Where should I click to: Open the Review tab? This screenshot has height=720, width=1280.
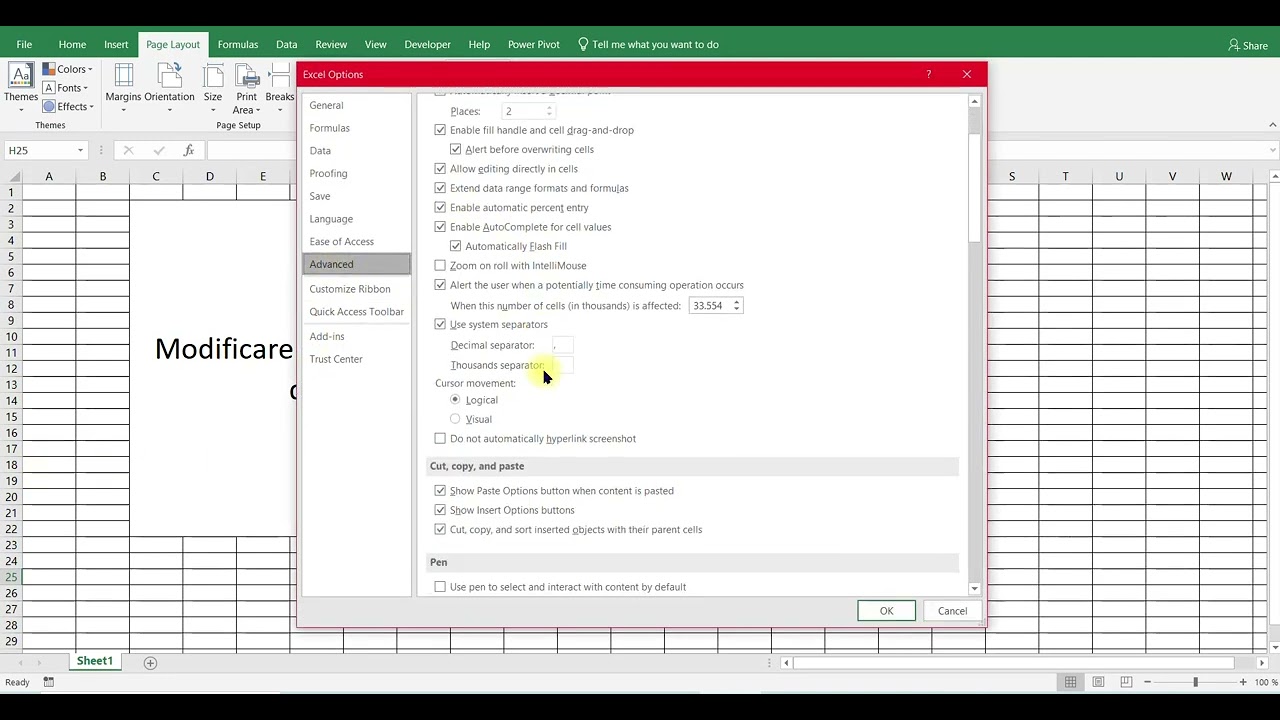(x=331, y=44)
